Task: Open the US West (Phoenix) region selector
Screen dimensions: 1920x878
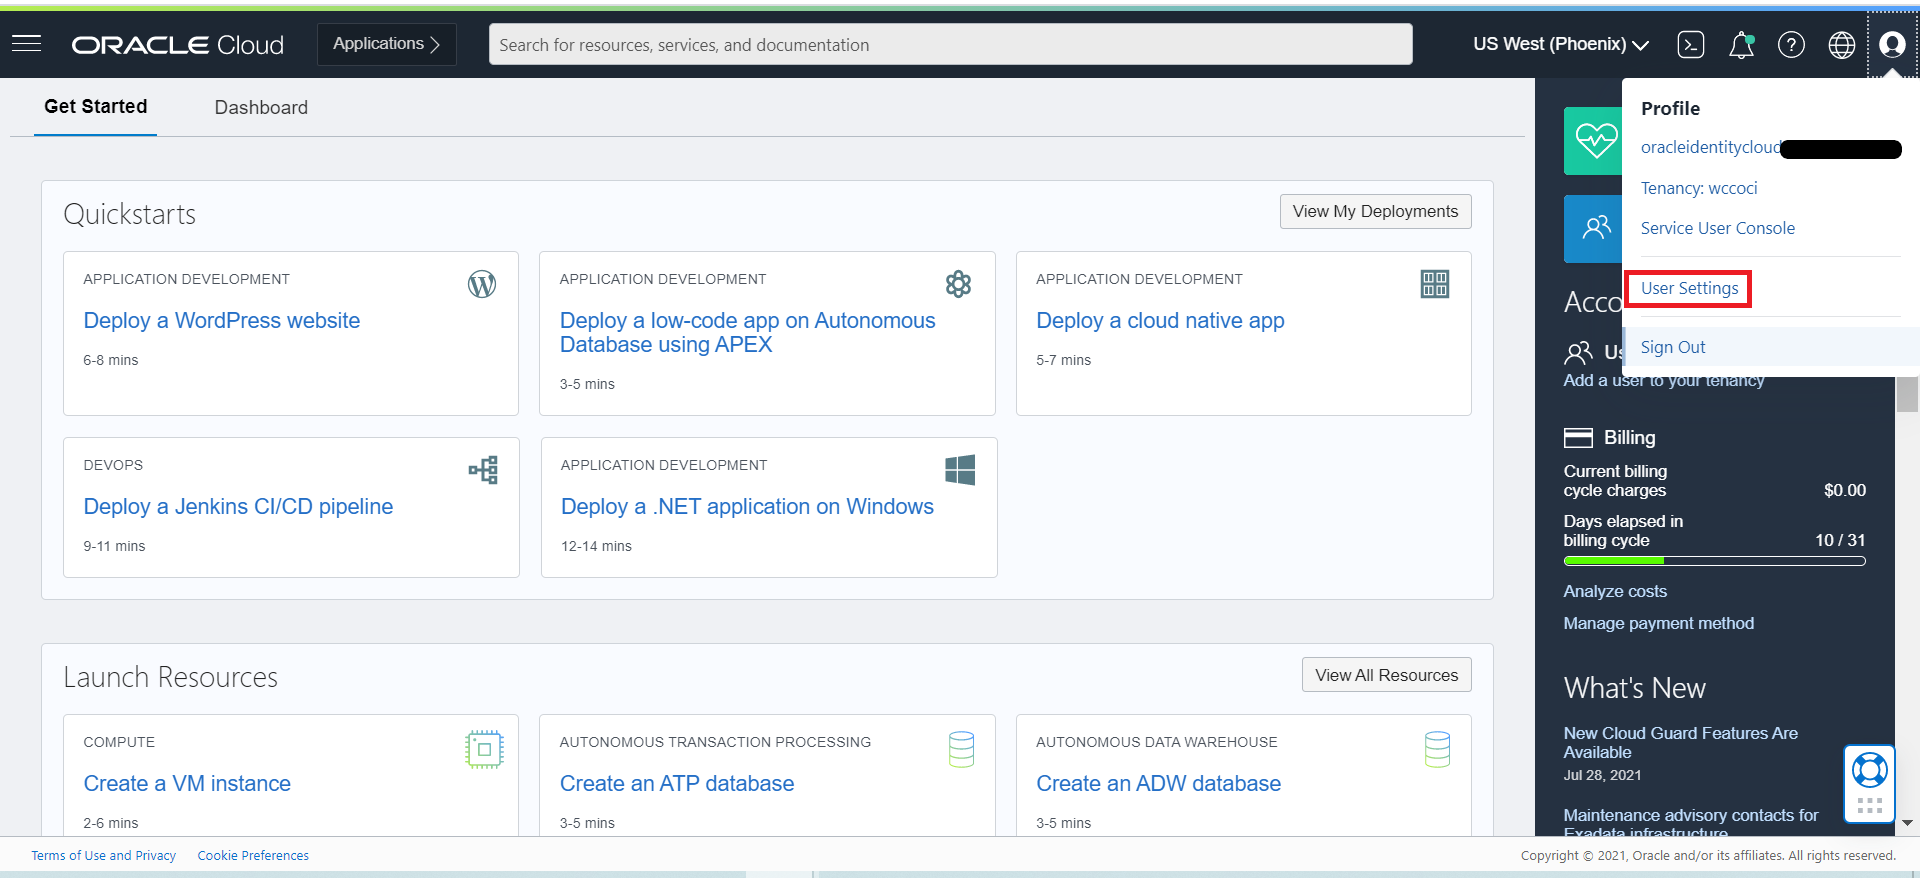Action: click(1561, 44)
